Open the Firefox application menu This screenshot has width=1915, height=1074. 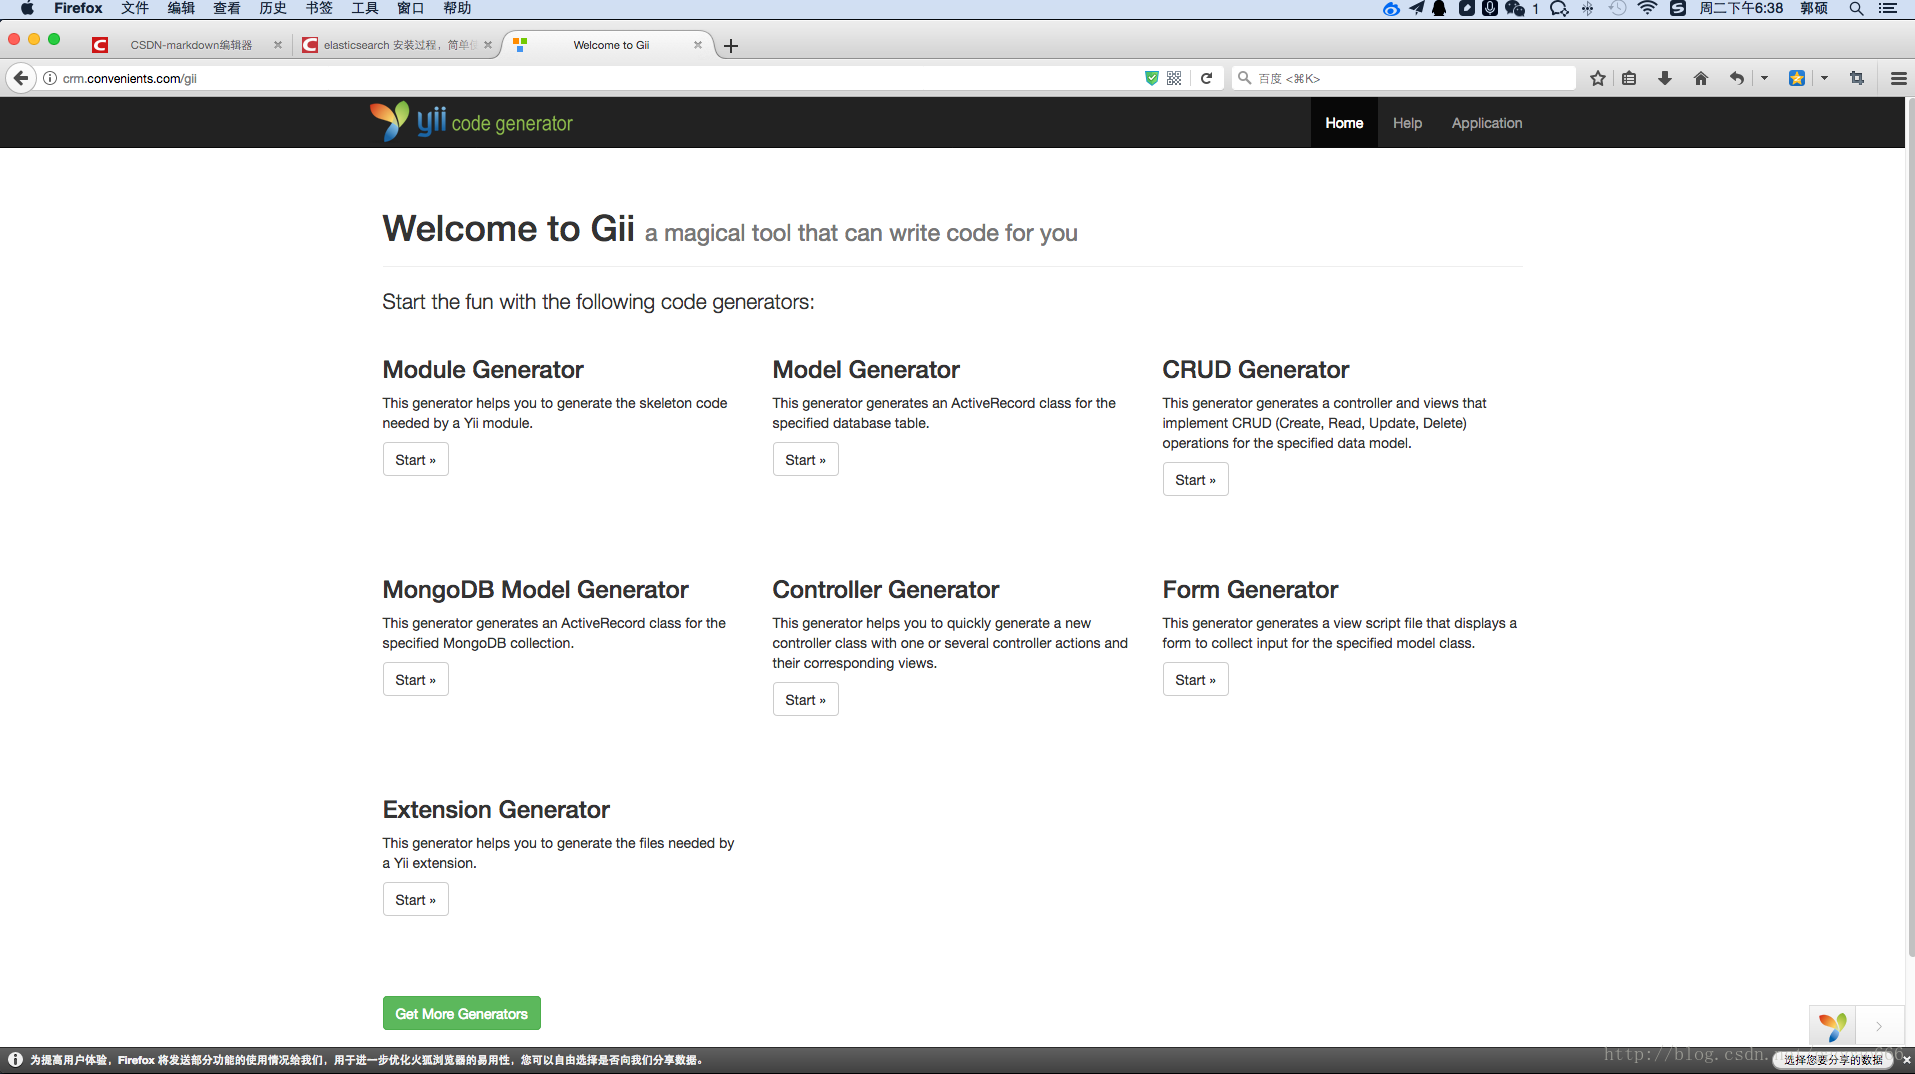[x=78, y=9]
